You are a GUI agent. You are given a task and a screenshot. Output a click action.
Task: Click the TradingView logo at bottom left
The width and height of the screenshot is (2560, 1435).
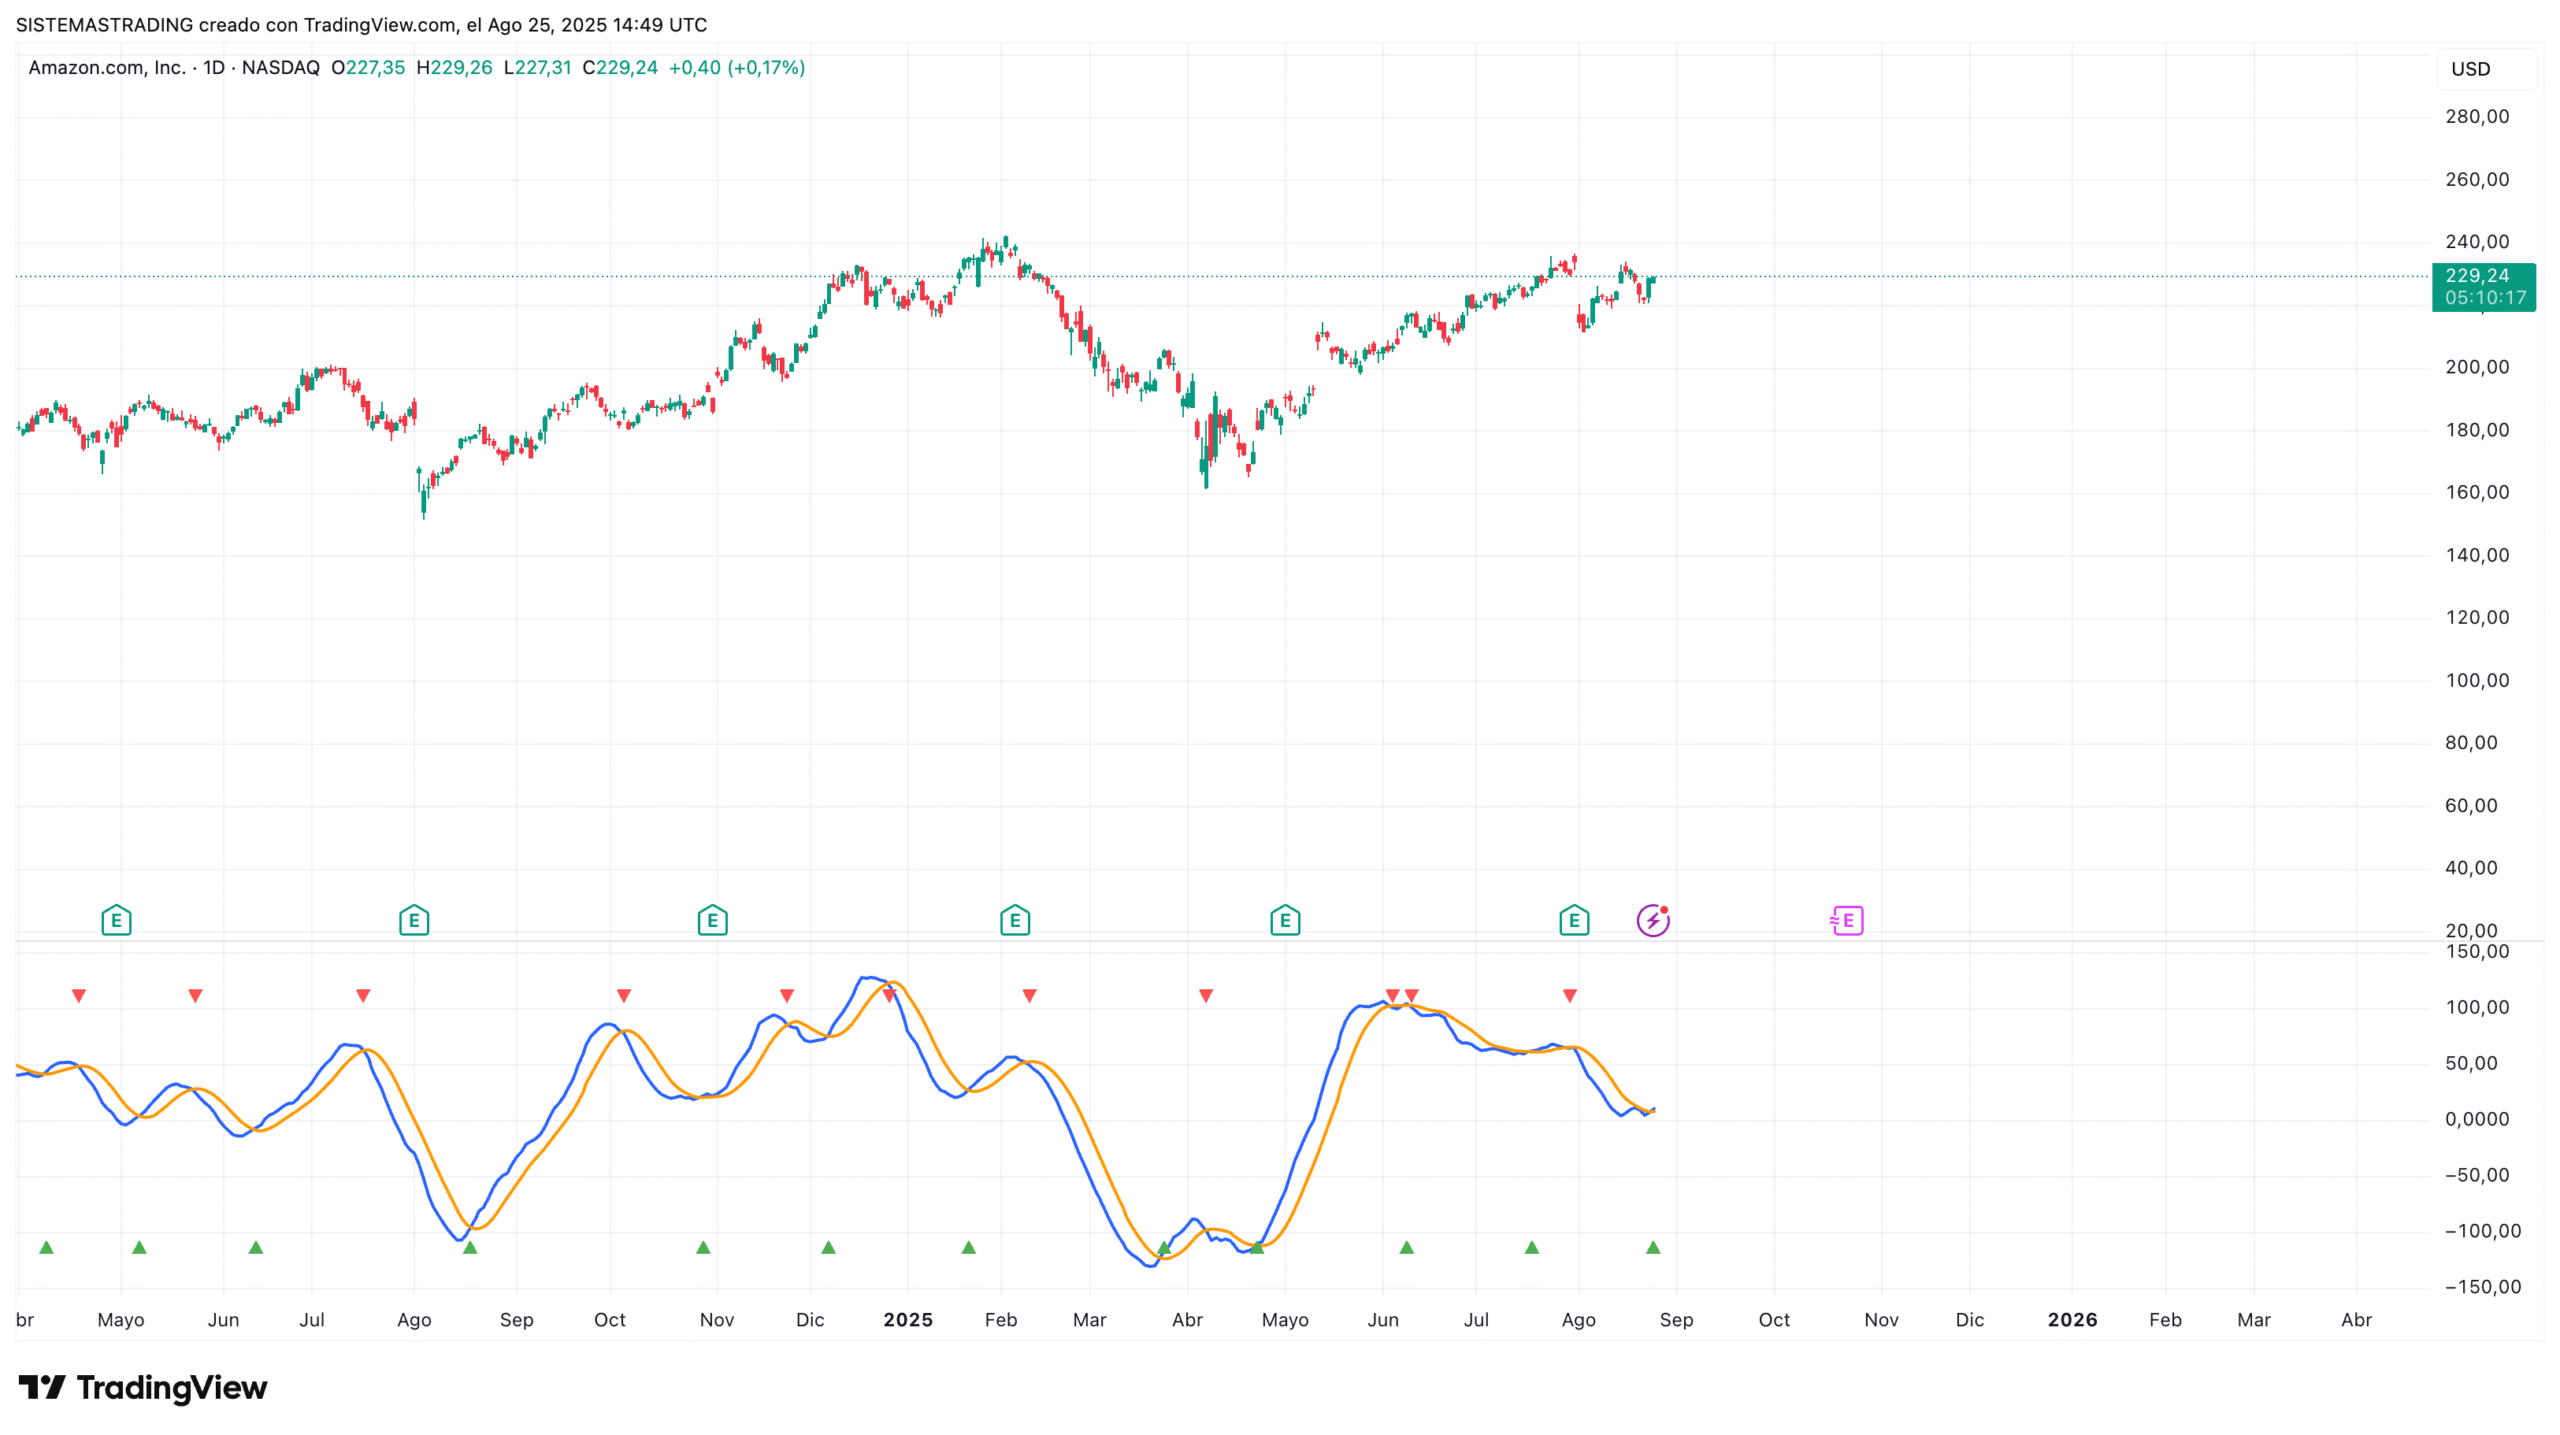coord(143,1387)
